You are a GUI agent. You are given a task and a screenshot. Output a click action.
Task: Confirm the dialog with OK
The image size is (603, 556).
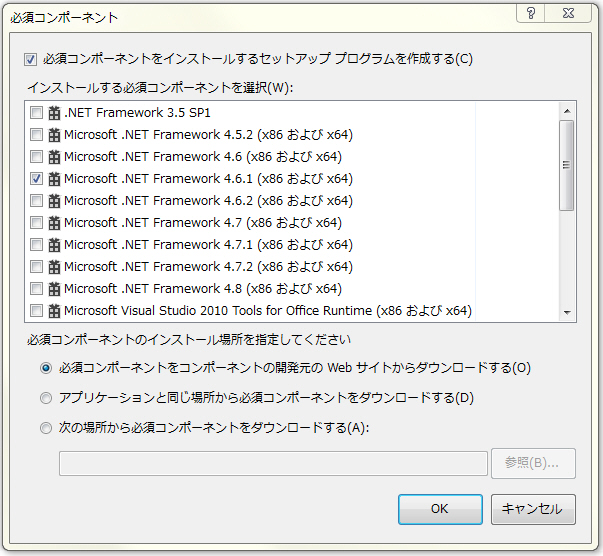click(x=440, y=509)
